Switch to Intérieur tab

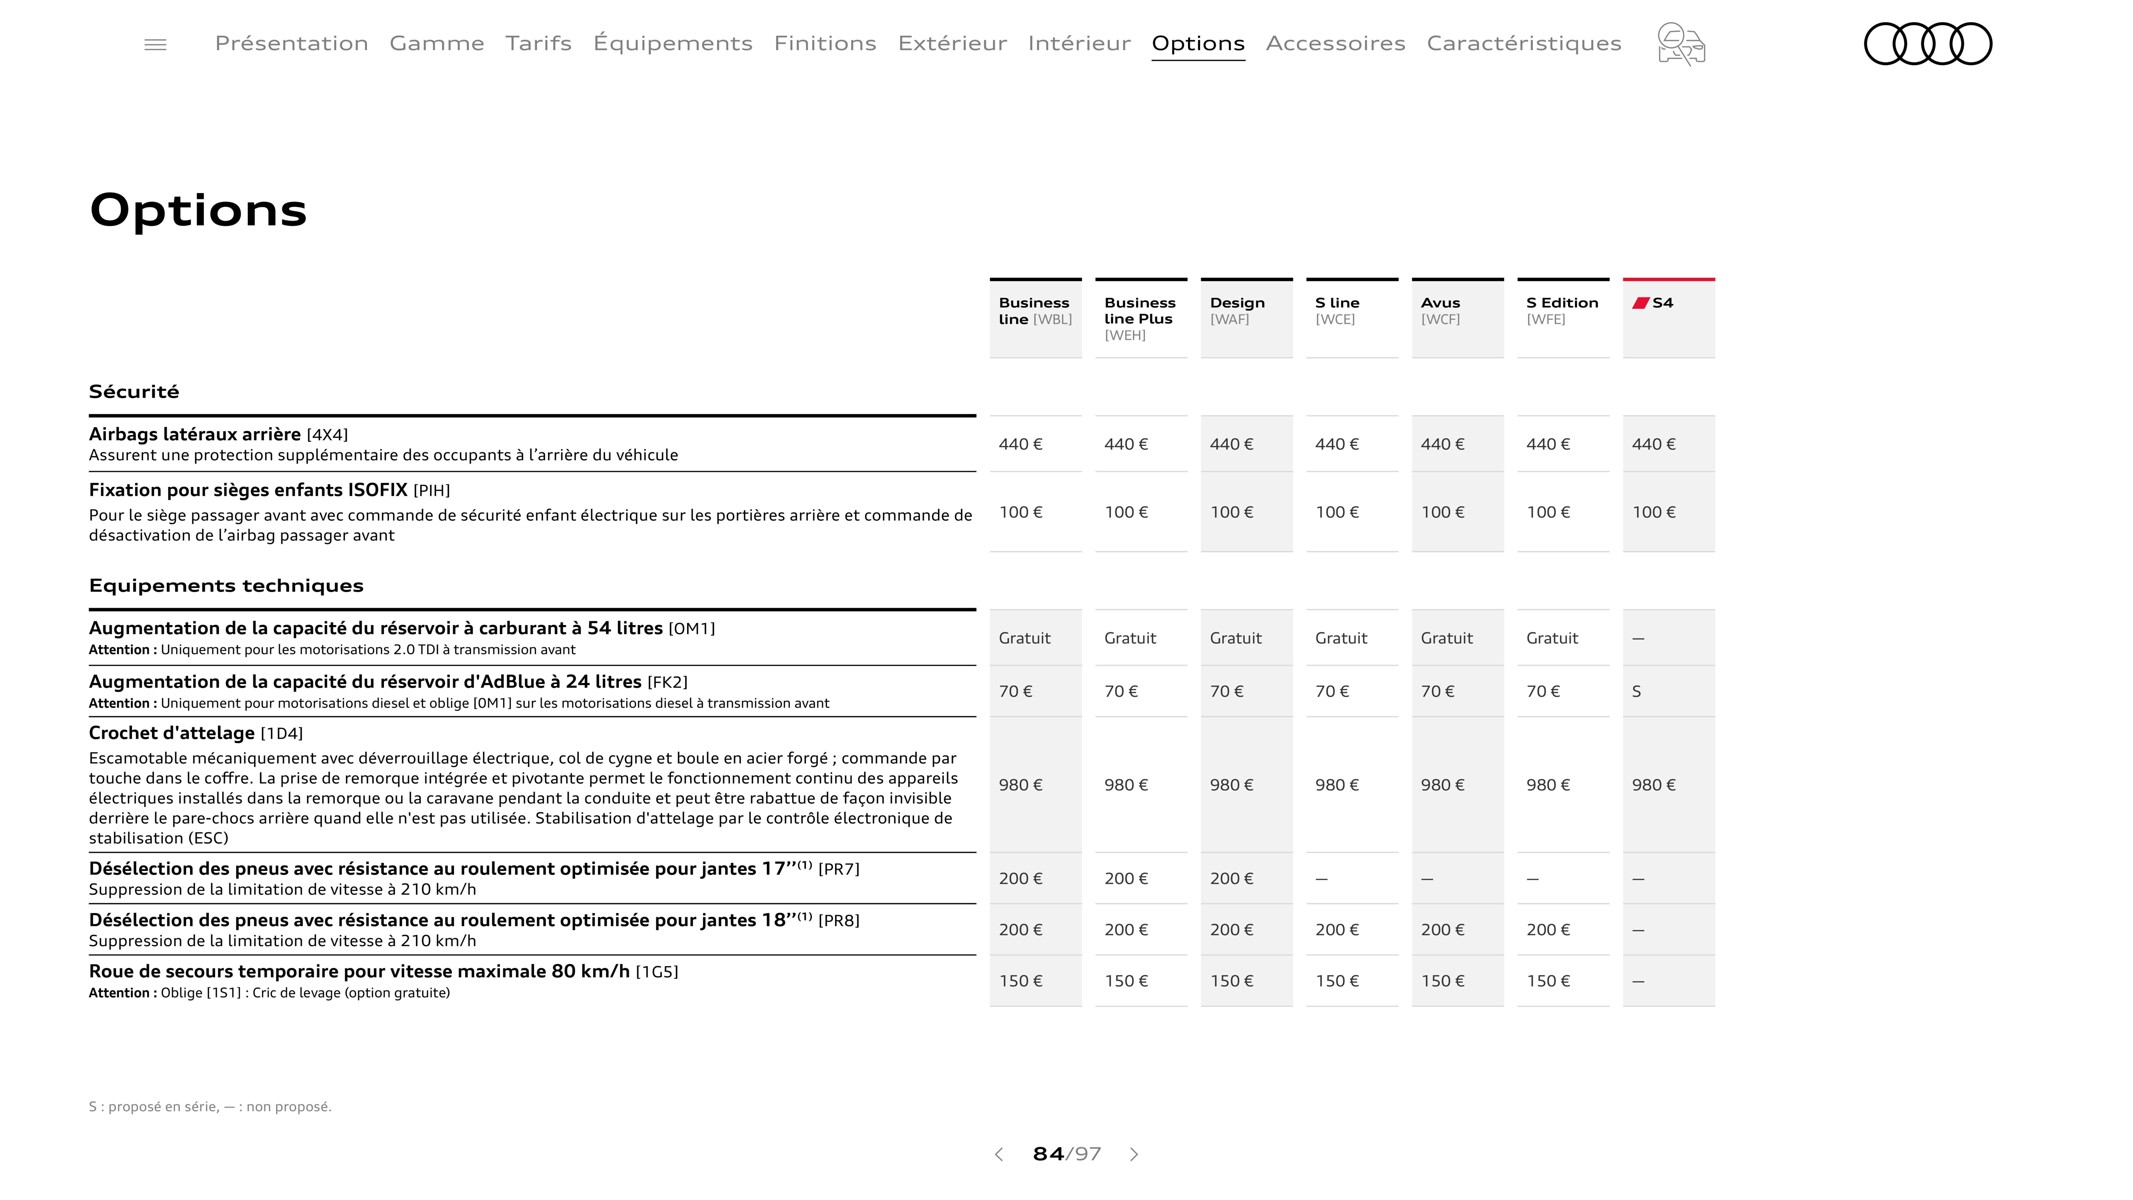coord(1079,43)
